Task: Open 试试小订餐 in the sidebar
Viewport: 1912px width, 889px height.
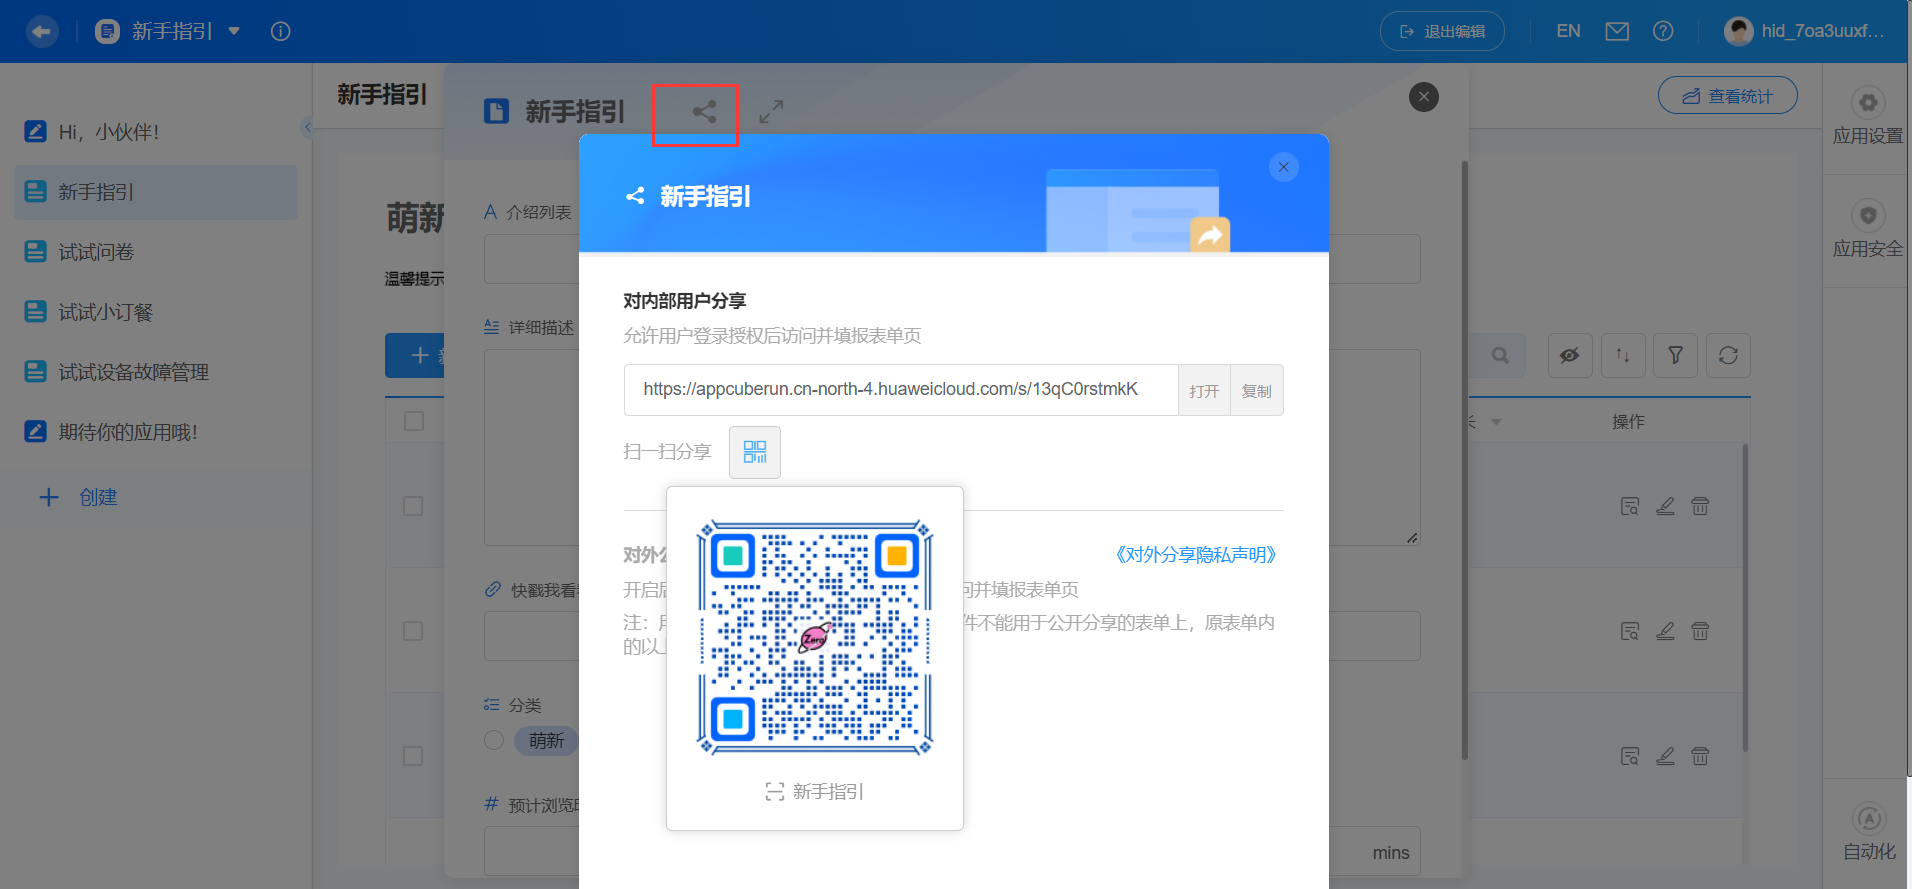Action: [x=156, y=312]
